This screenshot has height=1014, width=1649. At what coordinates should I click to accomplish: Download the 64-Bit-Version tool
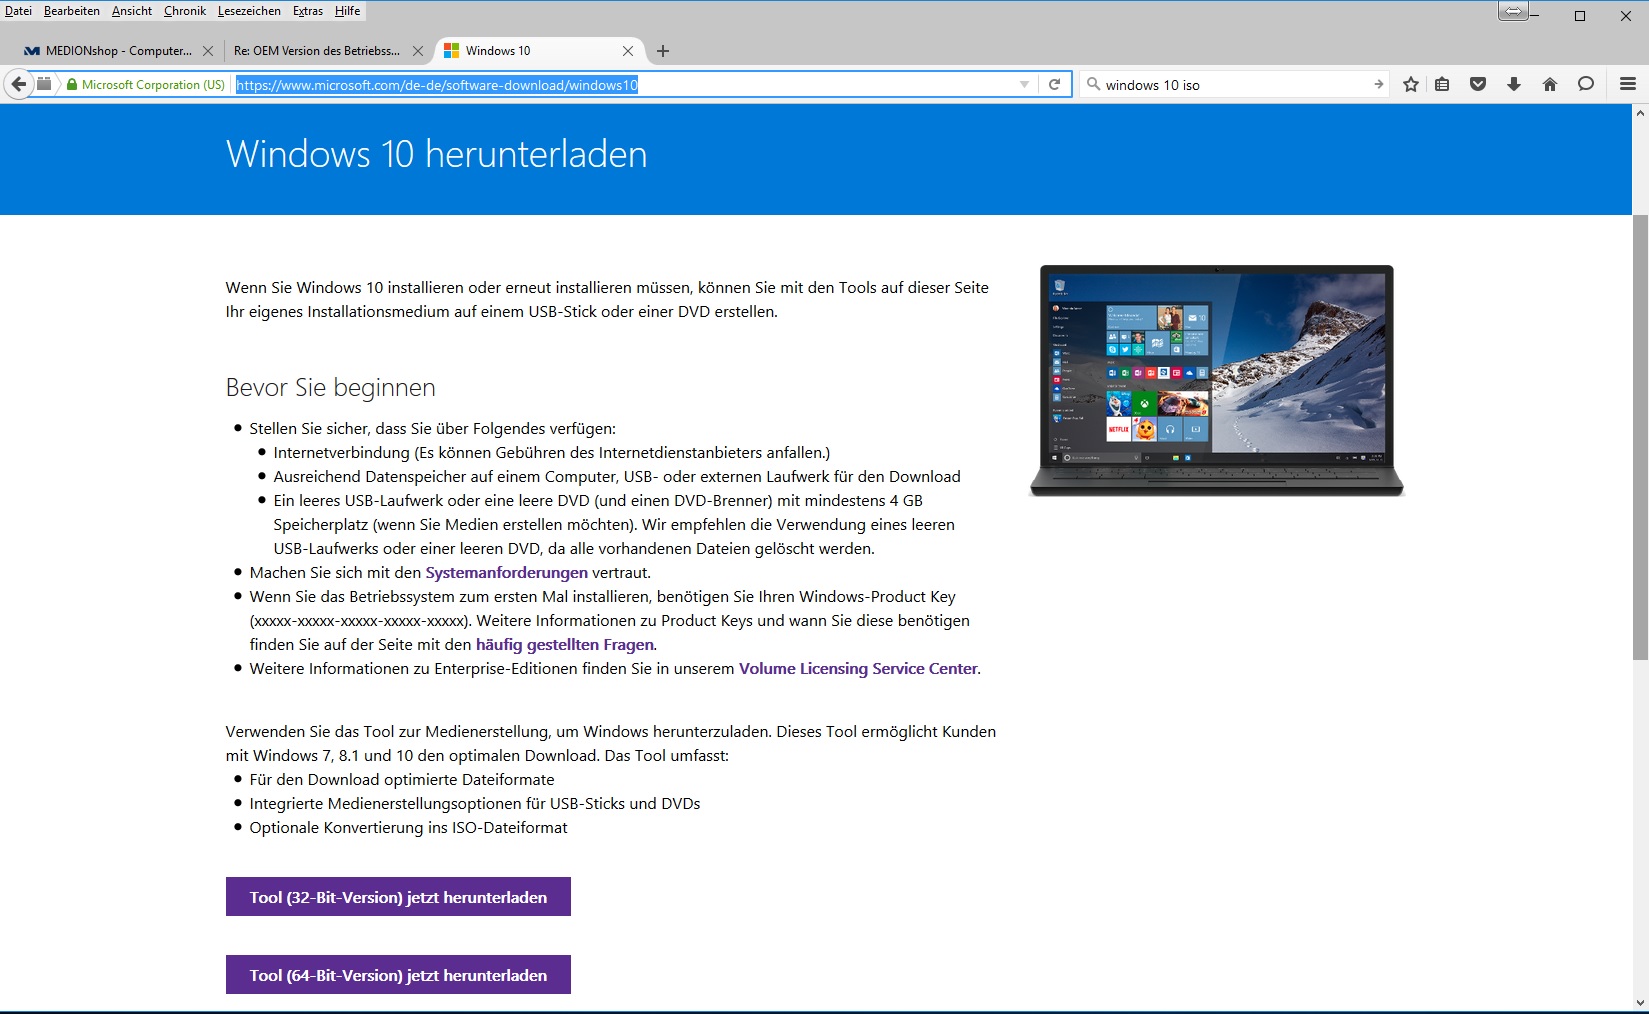click(x=398, y=975)
